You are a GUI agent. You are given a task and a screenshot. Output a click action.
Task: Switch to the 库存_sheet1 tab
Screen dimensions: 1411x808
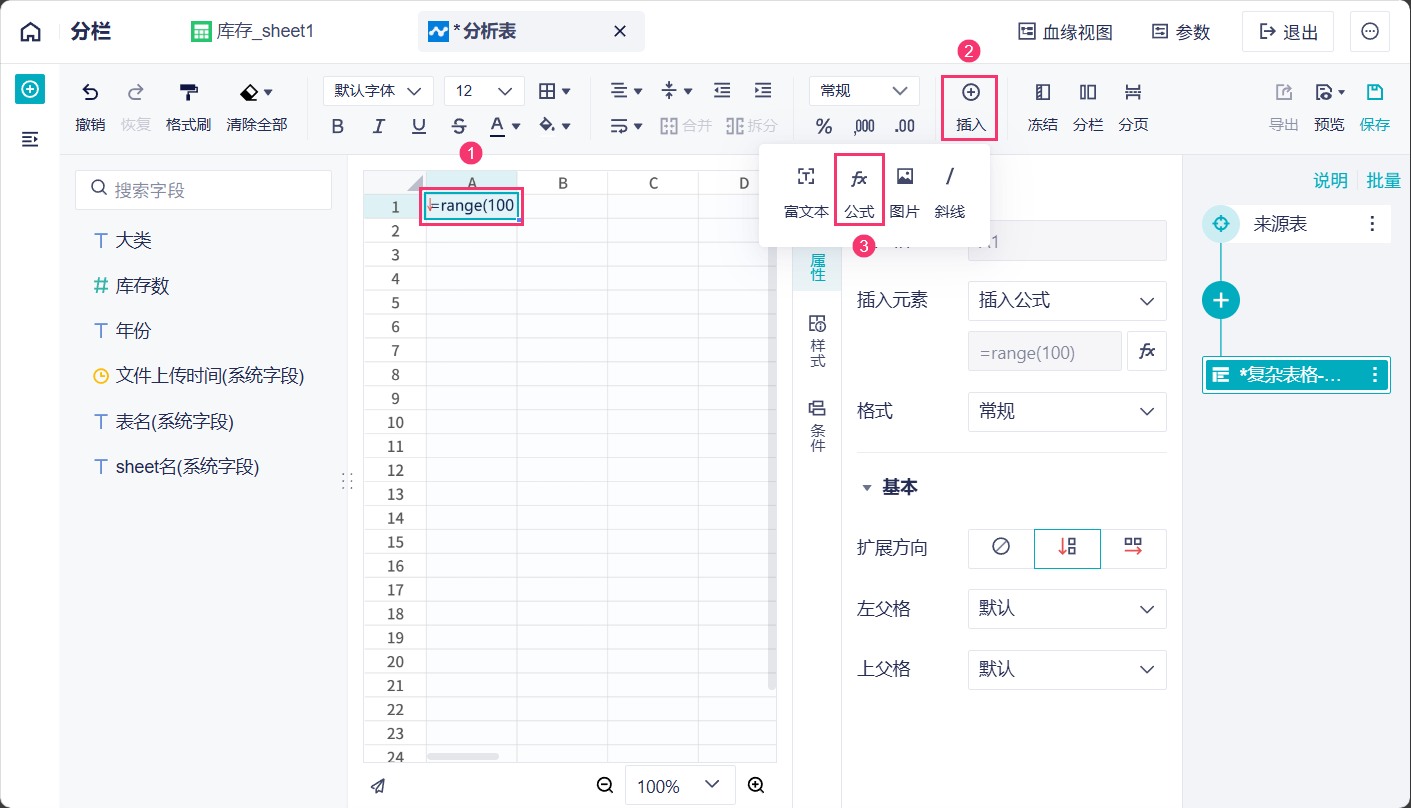(x=253, y=32)
